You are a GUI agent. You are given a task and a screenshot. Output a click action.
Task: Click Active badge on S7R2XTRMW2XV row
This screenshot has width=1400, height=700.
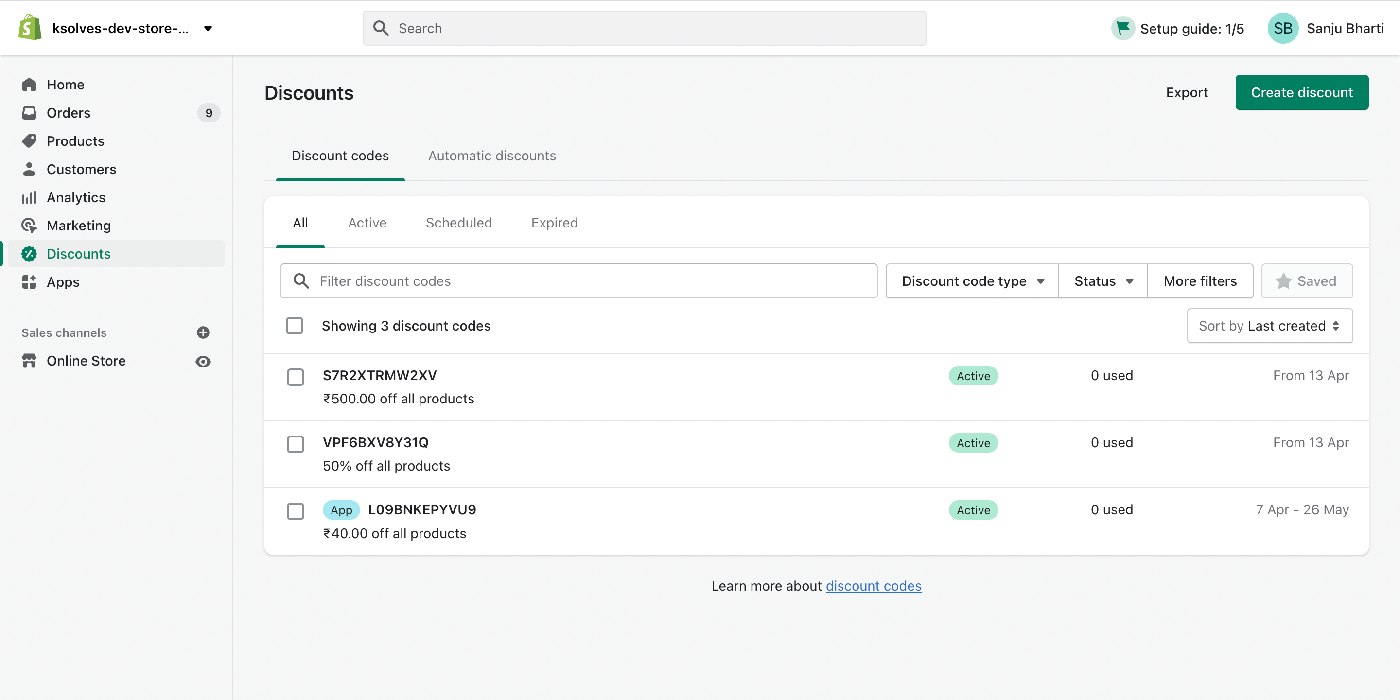[x=973, y=376]
